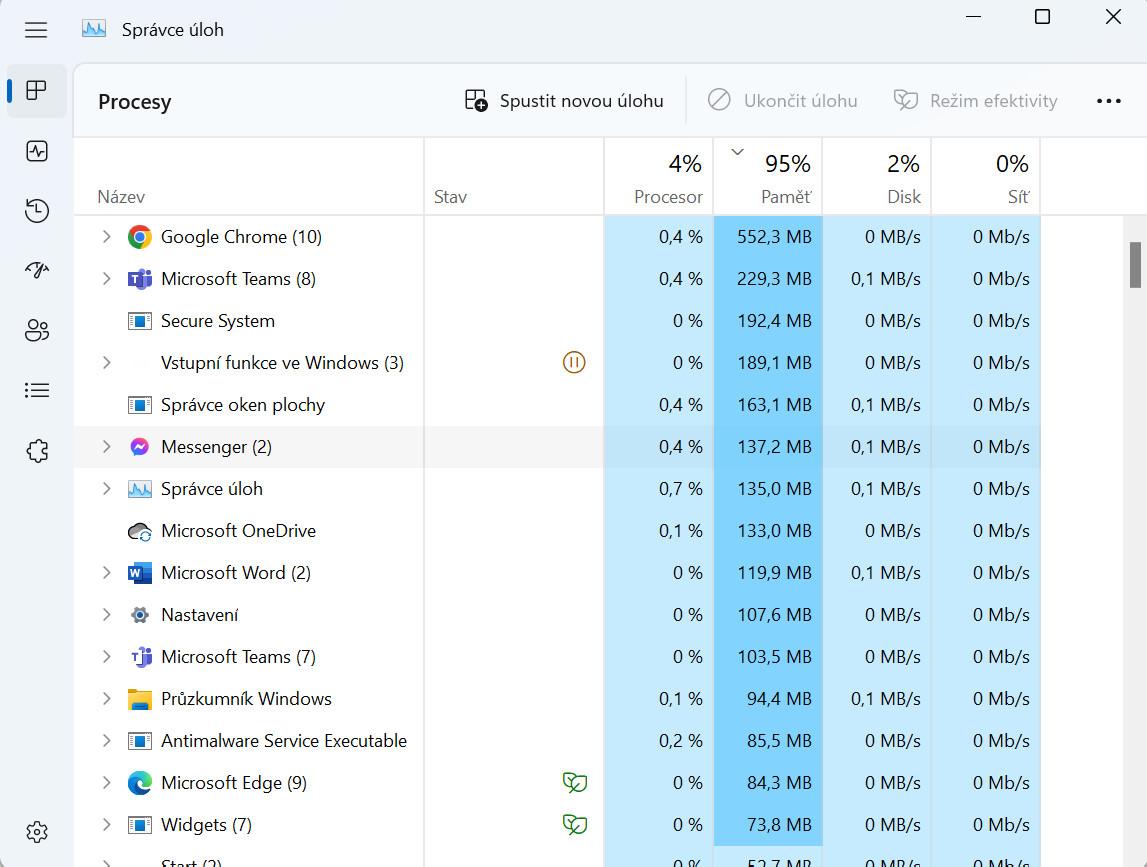This screenshot has height=867, width=1147.
Task: Click the 94,4 MB memory value
Action: 779,699
